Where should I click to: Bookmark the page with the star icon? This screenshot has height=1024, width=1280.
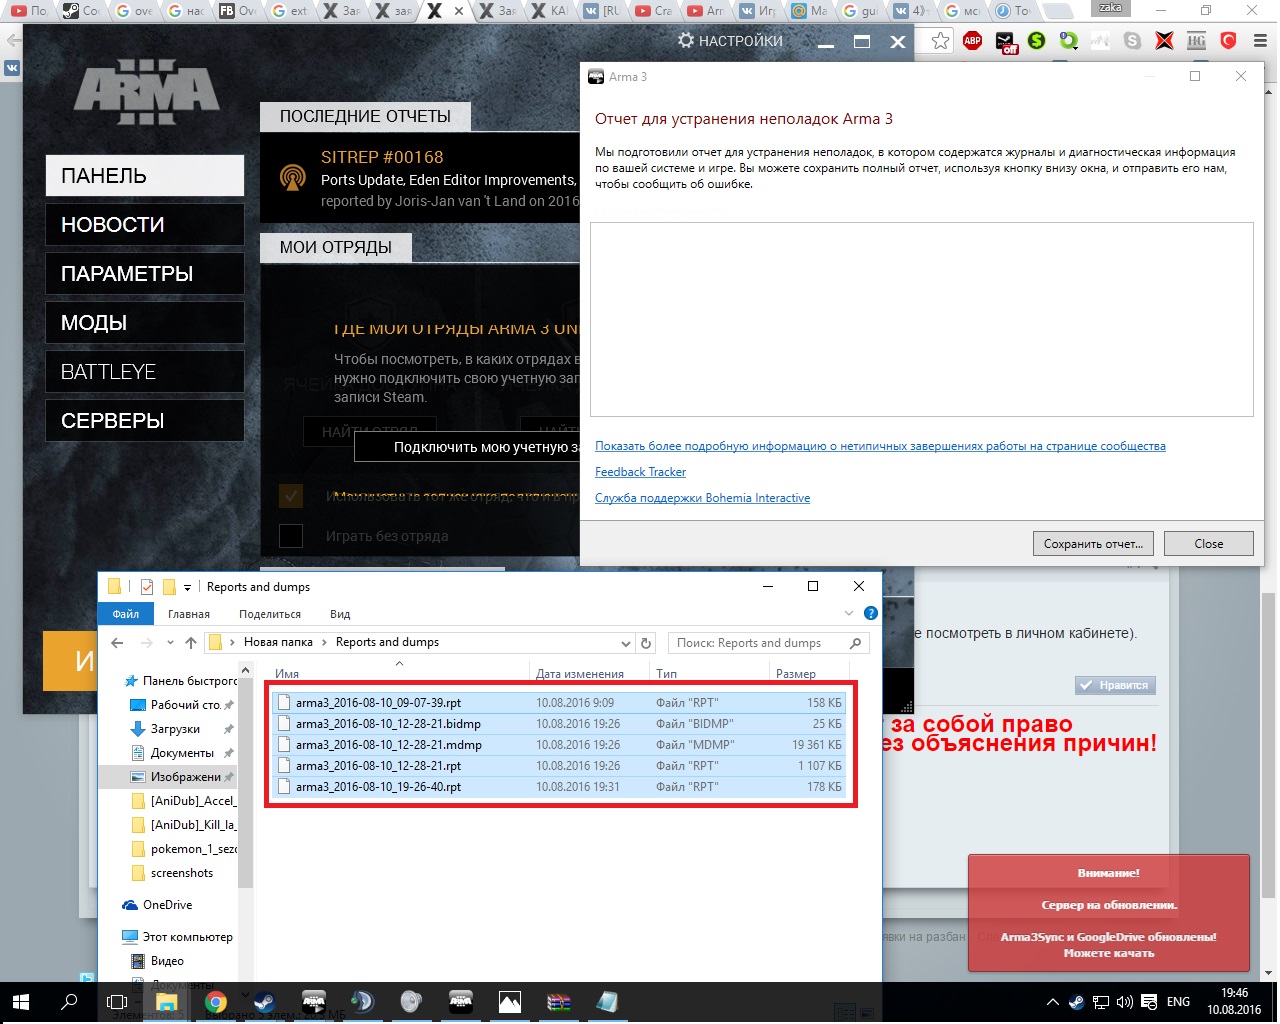(x=941, y=41)
